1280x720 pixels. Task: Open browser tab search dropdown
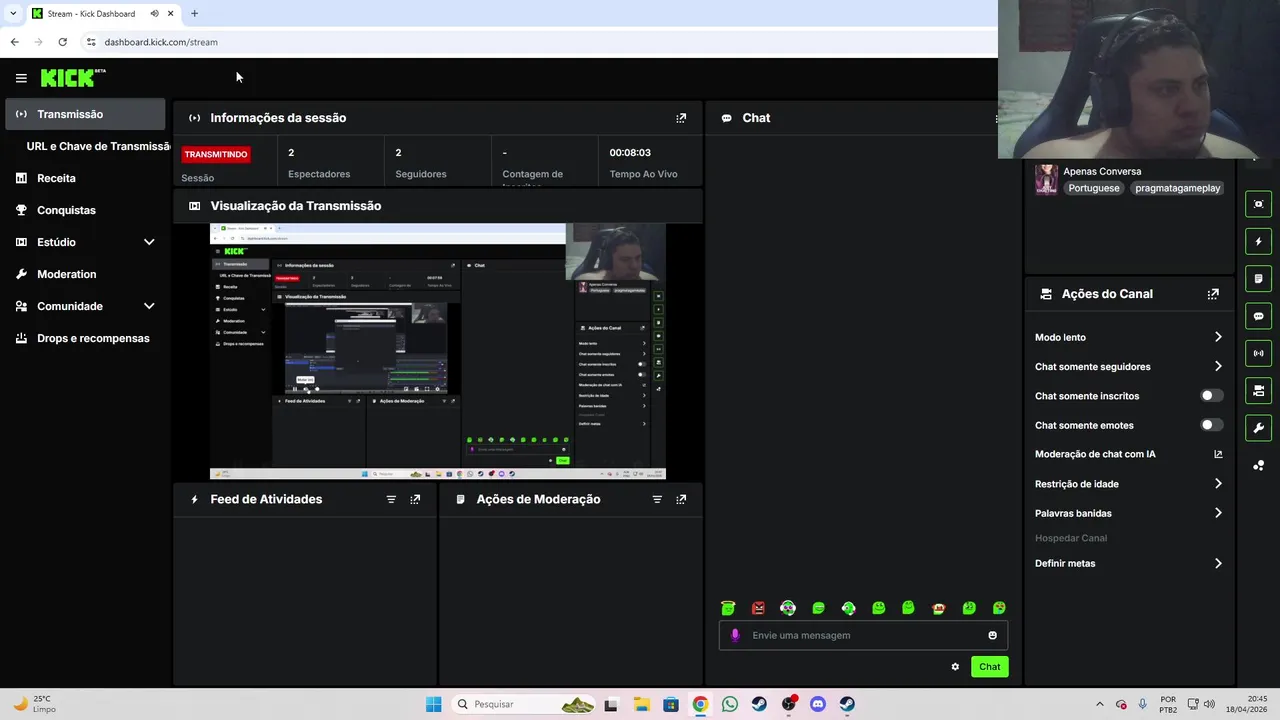(13, 14)
